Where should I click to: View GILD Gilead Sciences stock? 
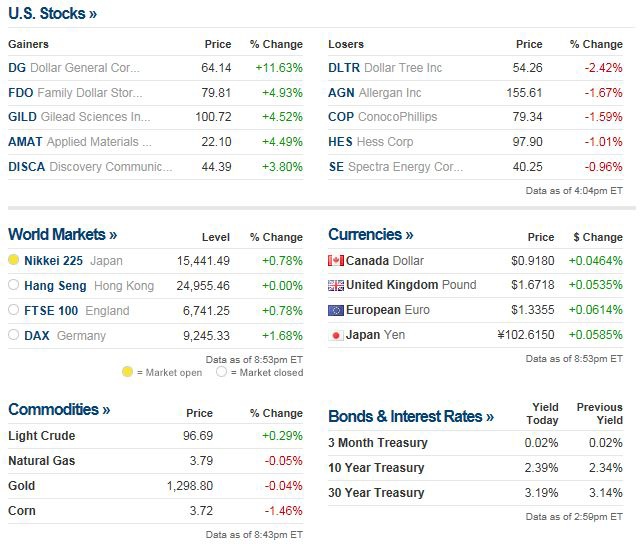[x=79, y=117]
